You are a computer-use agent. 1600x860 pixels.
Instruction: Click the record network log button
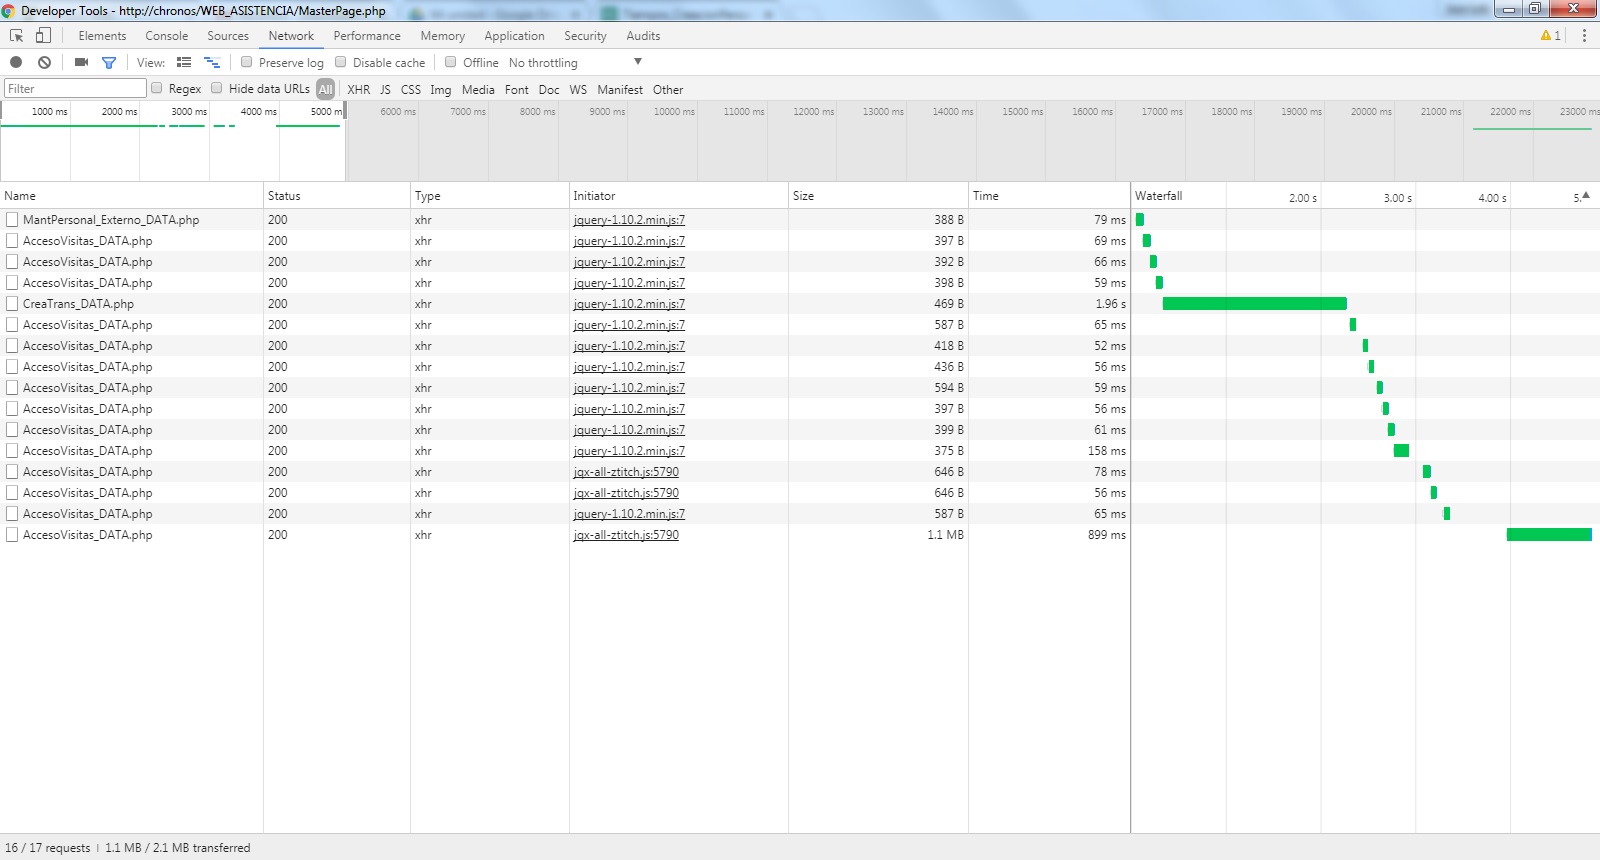pyautogui.click(x=16, y=62)
